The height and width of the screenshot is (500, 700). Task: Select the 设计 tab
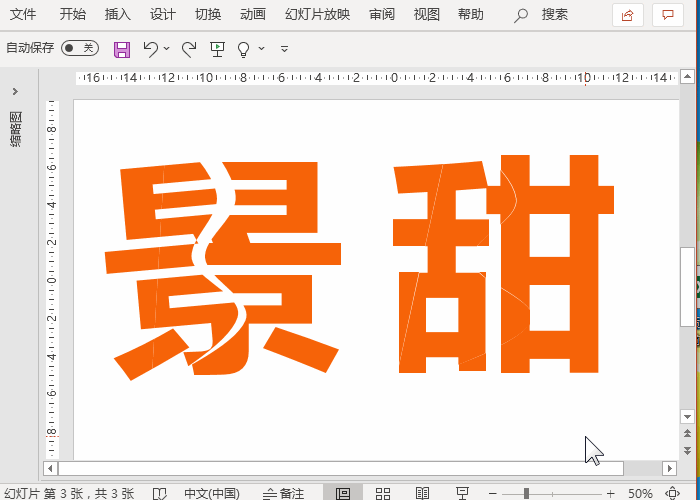[x=162, y=14]
